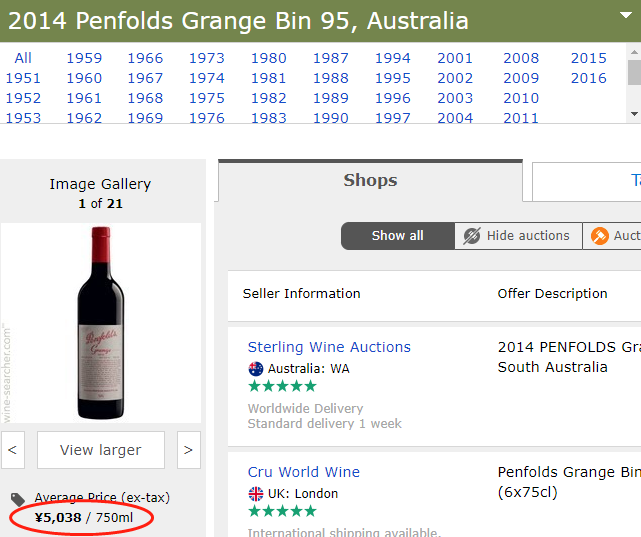This screenshot has width=641, height=537.
Task: Click the ¥5,038 average price text
Action: pos(58,518)
